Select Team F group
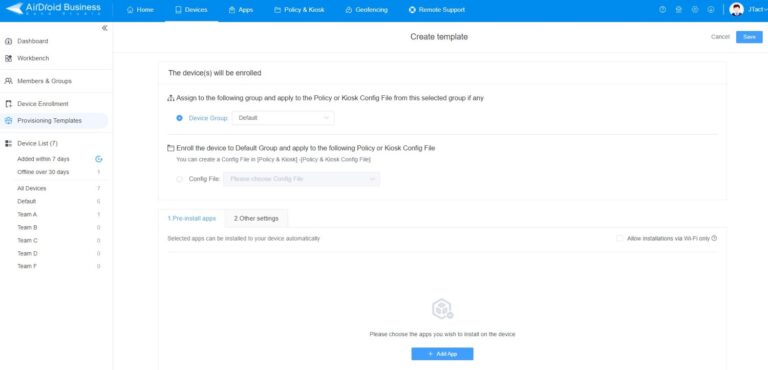The image size is (768, 370). click(x=27, y=267)
